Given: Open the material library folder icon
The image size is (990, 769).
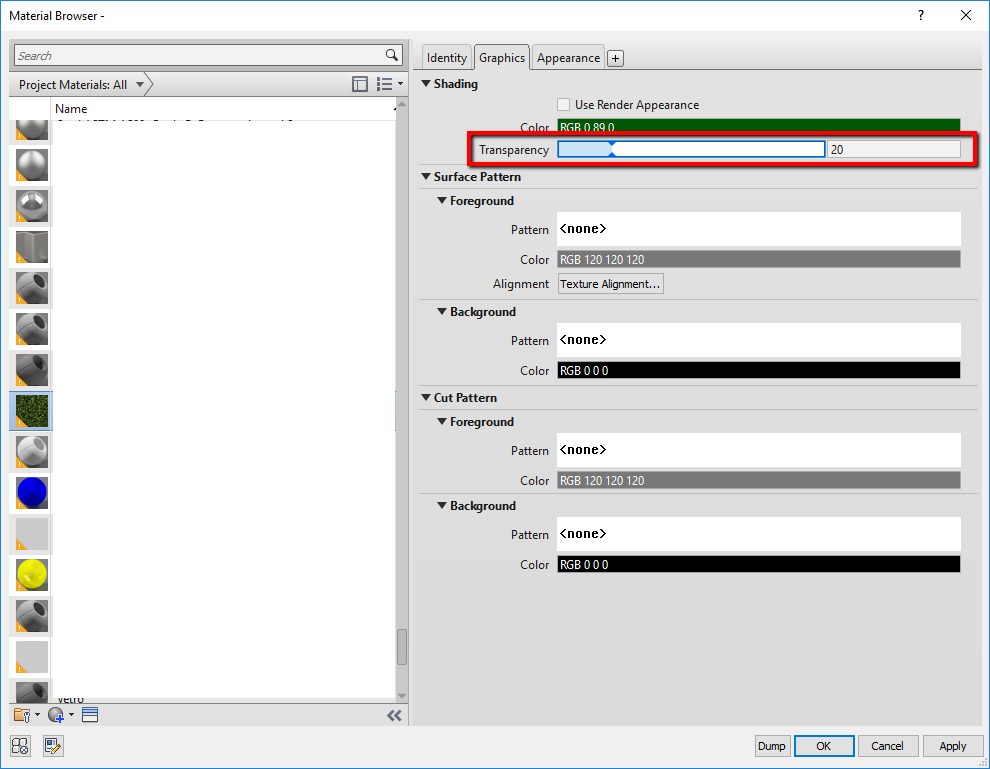Looking at the screenshot, I should click(20, 714).
